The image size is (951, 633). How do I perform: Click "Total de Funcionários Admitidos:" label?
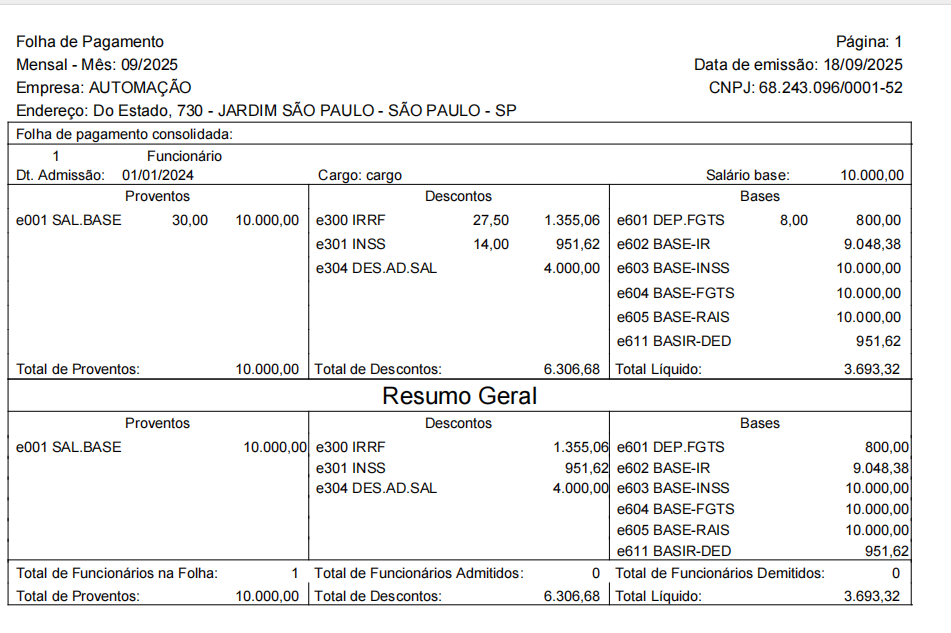[x=419, y=573]
